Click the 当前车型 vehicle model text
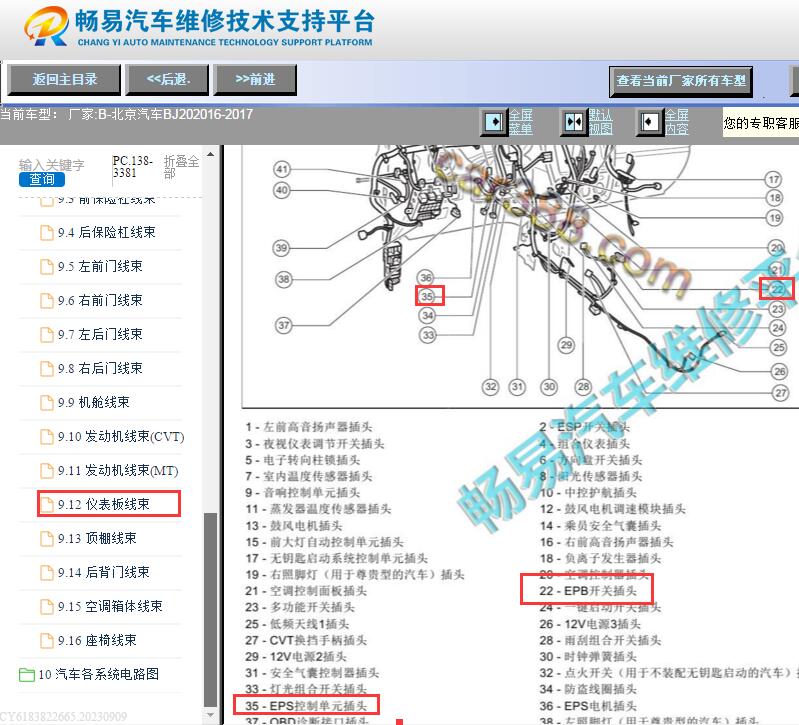 (126, 114)
